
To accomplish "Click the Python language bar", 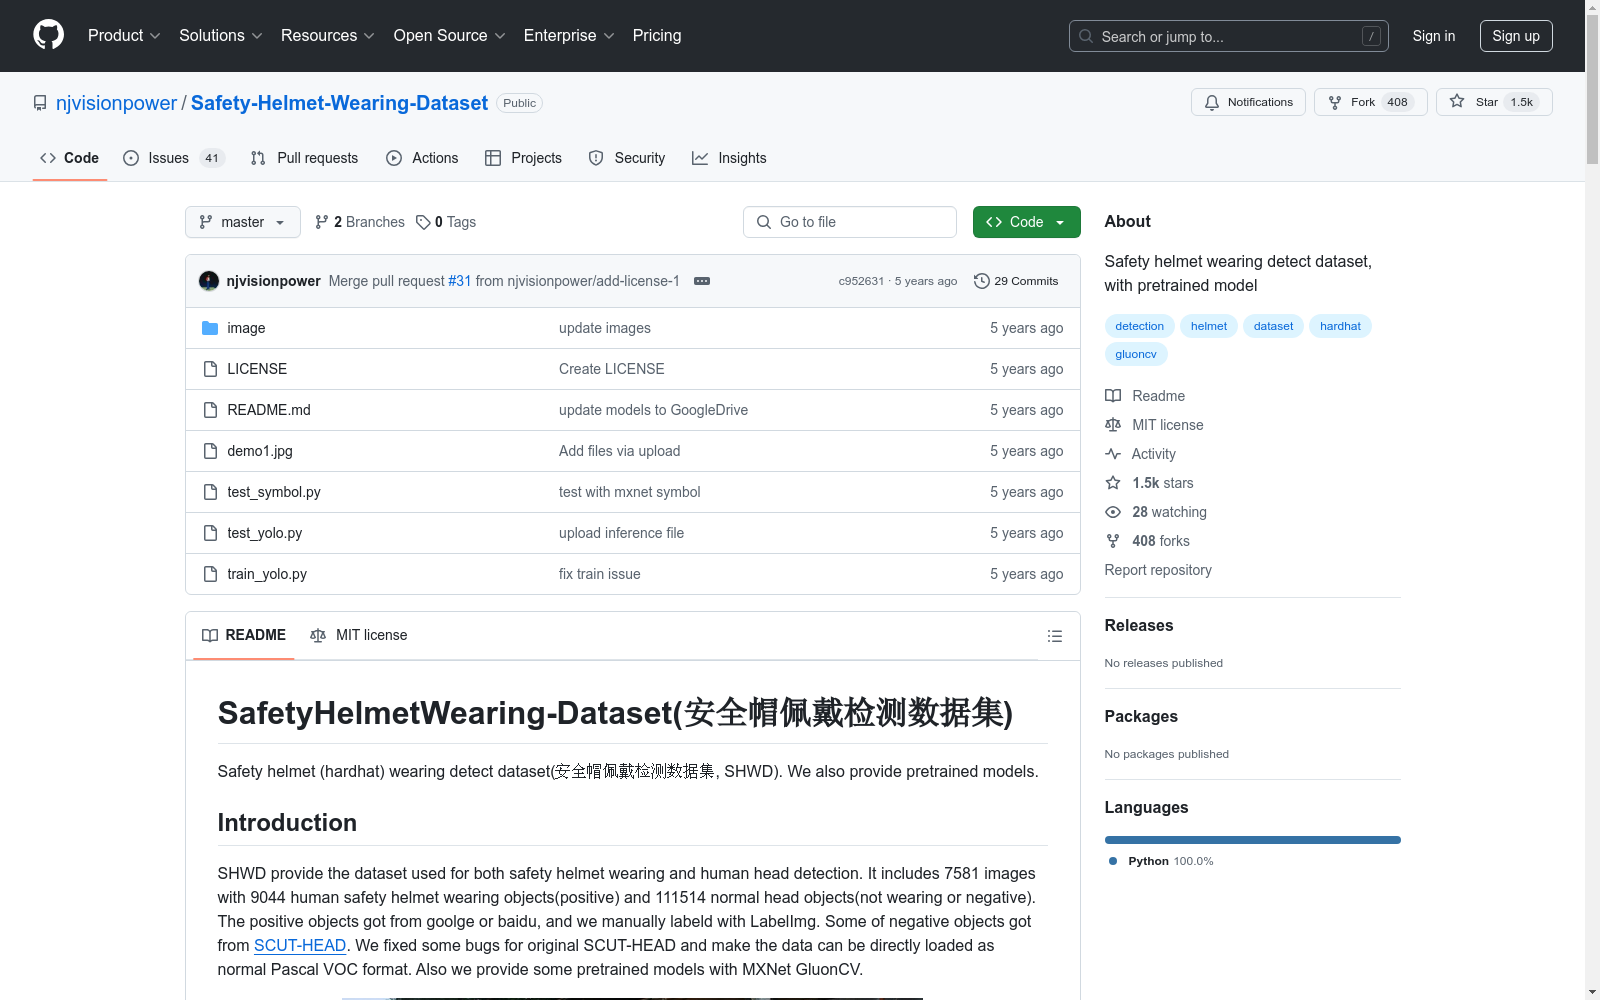I will (1253, 840).
